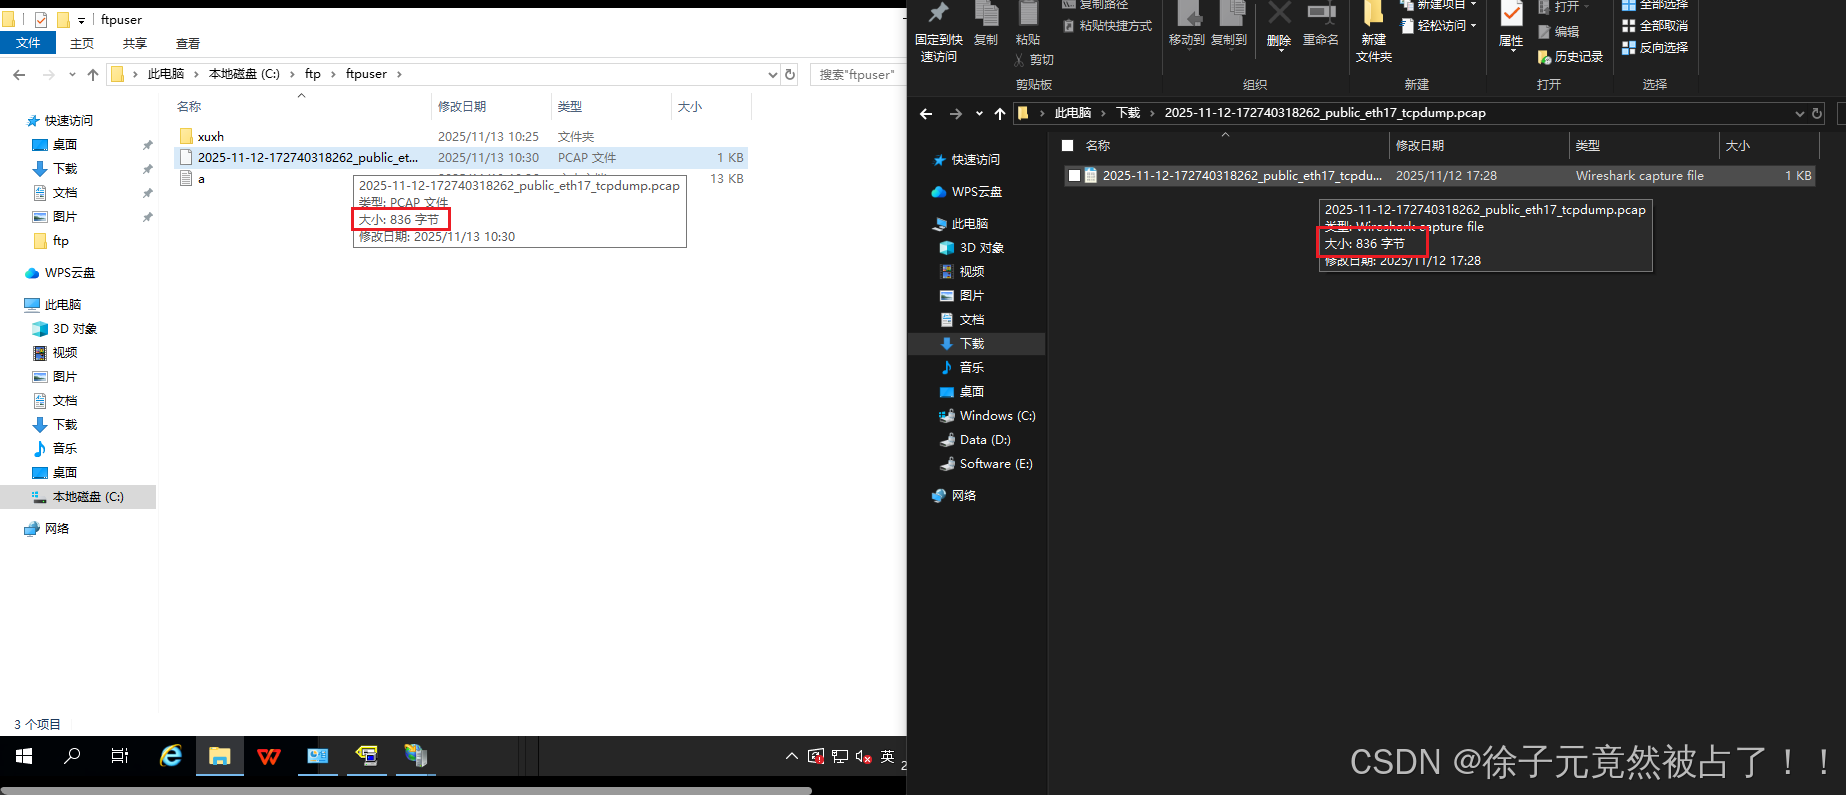Image resolution: width=1846 pixels, height=795 pixels.
Task: Click 全部取消 select none in ribbon
Action: click(x=1655, y=26)
